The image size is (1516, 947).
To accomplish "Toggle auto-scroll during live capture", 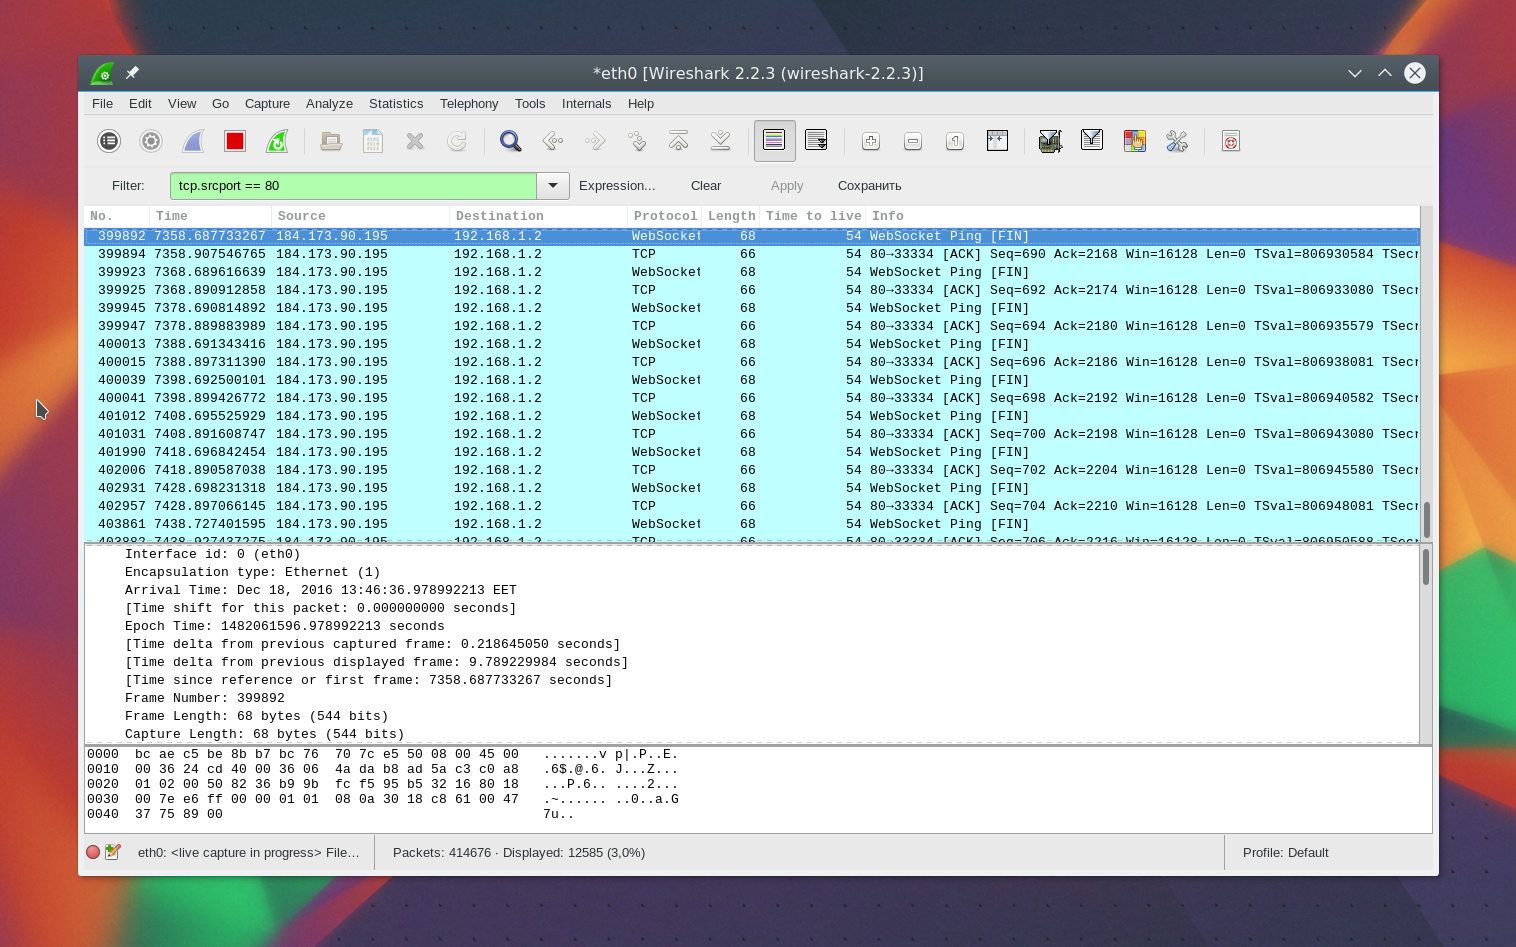I will click(x=816, y=140).
